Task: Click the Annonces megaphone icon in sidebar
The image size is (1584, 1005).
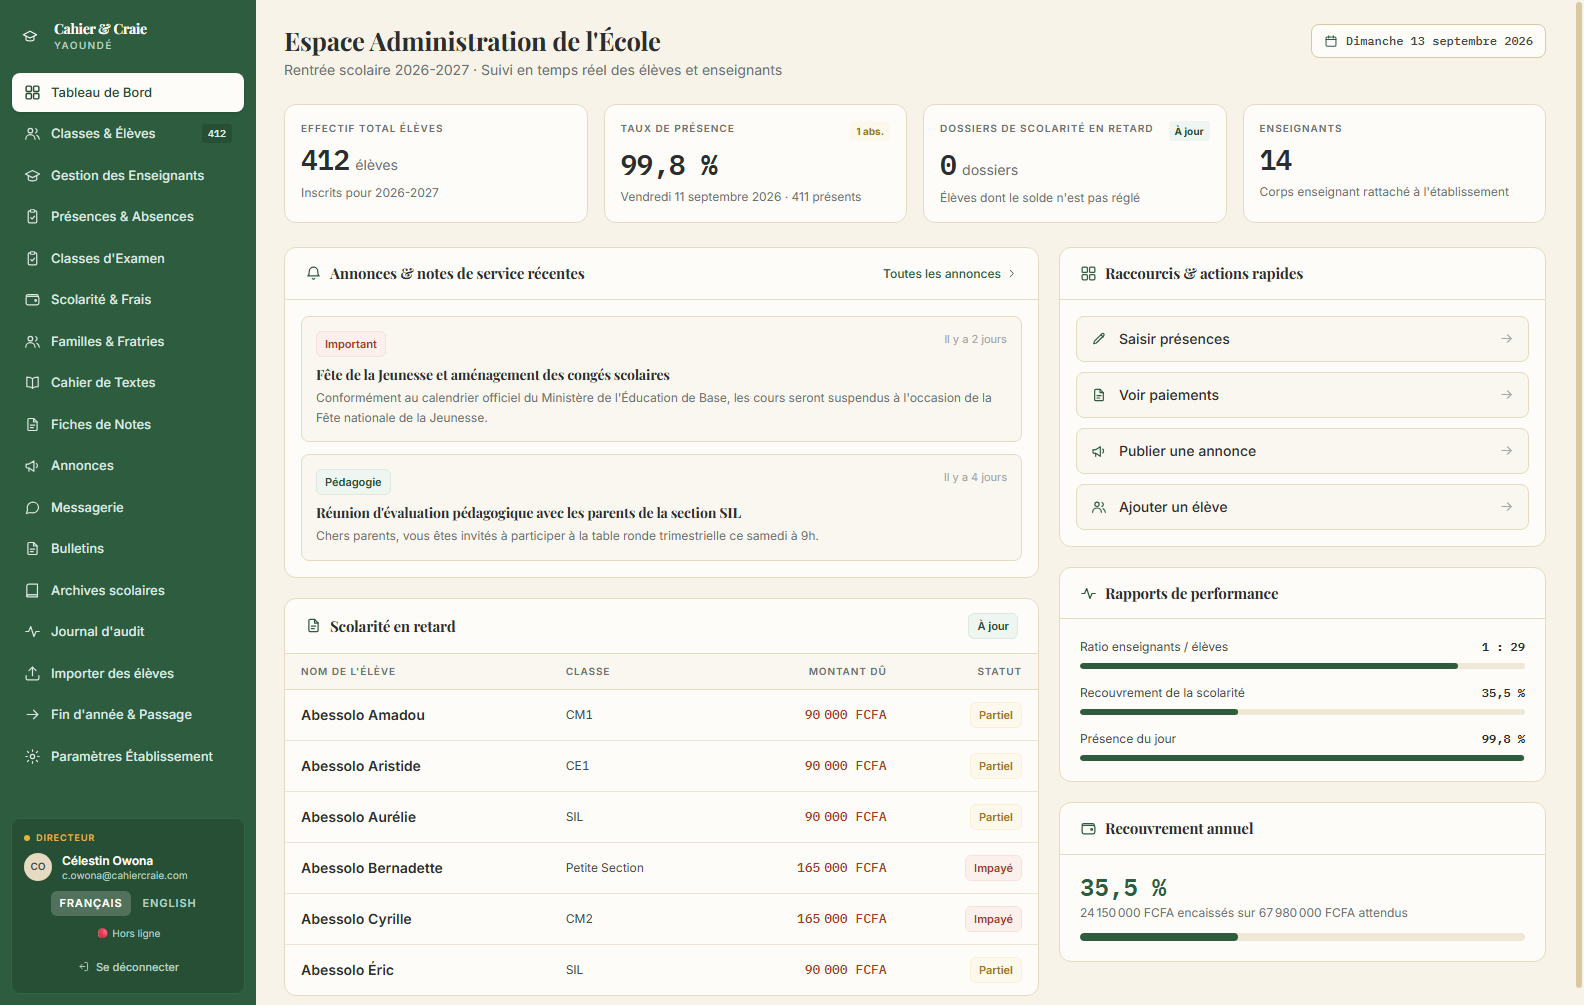Action: [x=32, y=466]
